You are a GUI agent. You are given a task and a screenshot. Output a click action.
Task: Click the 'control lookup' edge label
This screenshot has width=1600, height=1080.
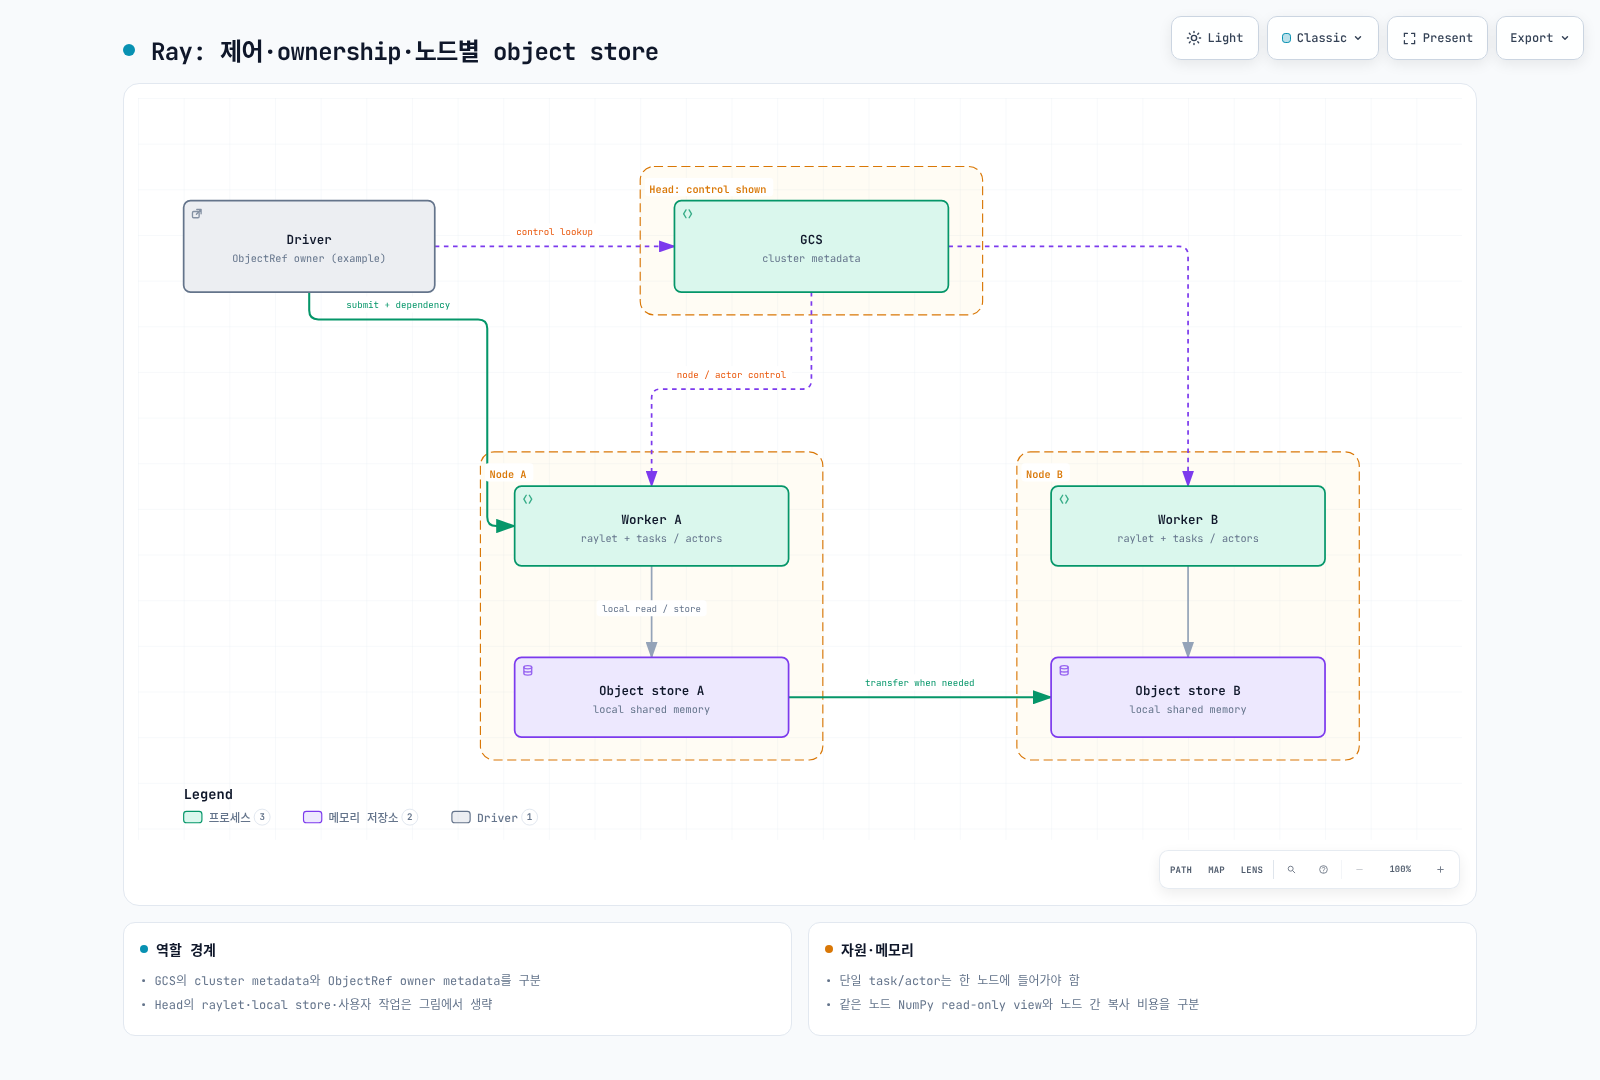(554, 232)
